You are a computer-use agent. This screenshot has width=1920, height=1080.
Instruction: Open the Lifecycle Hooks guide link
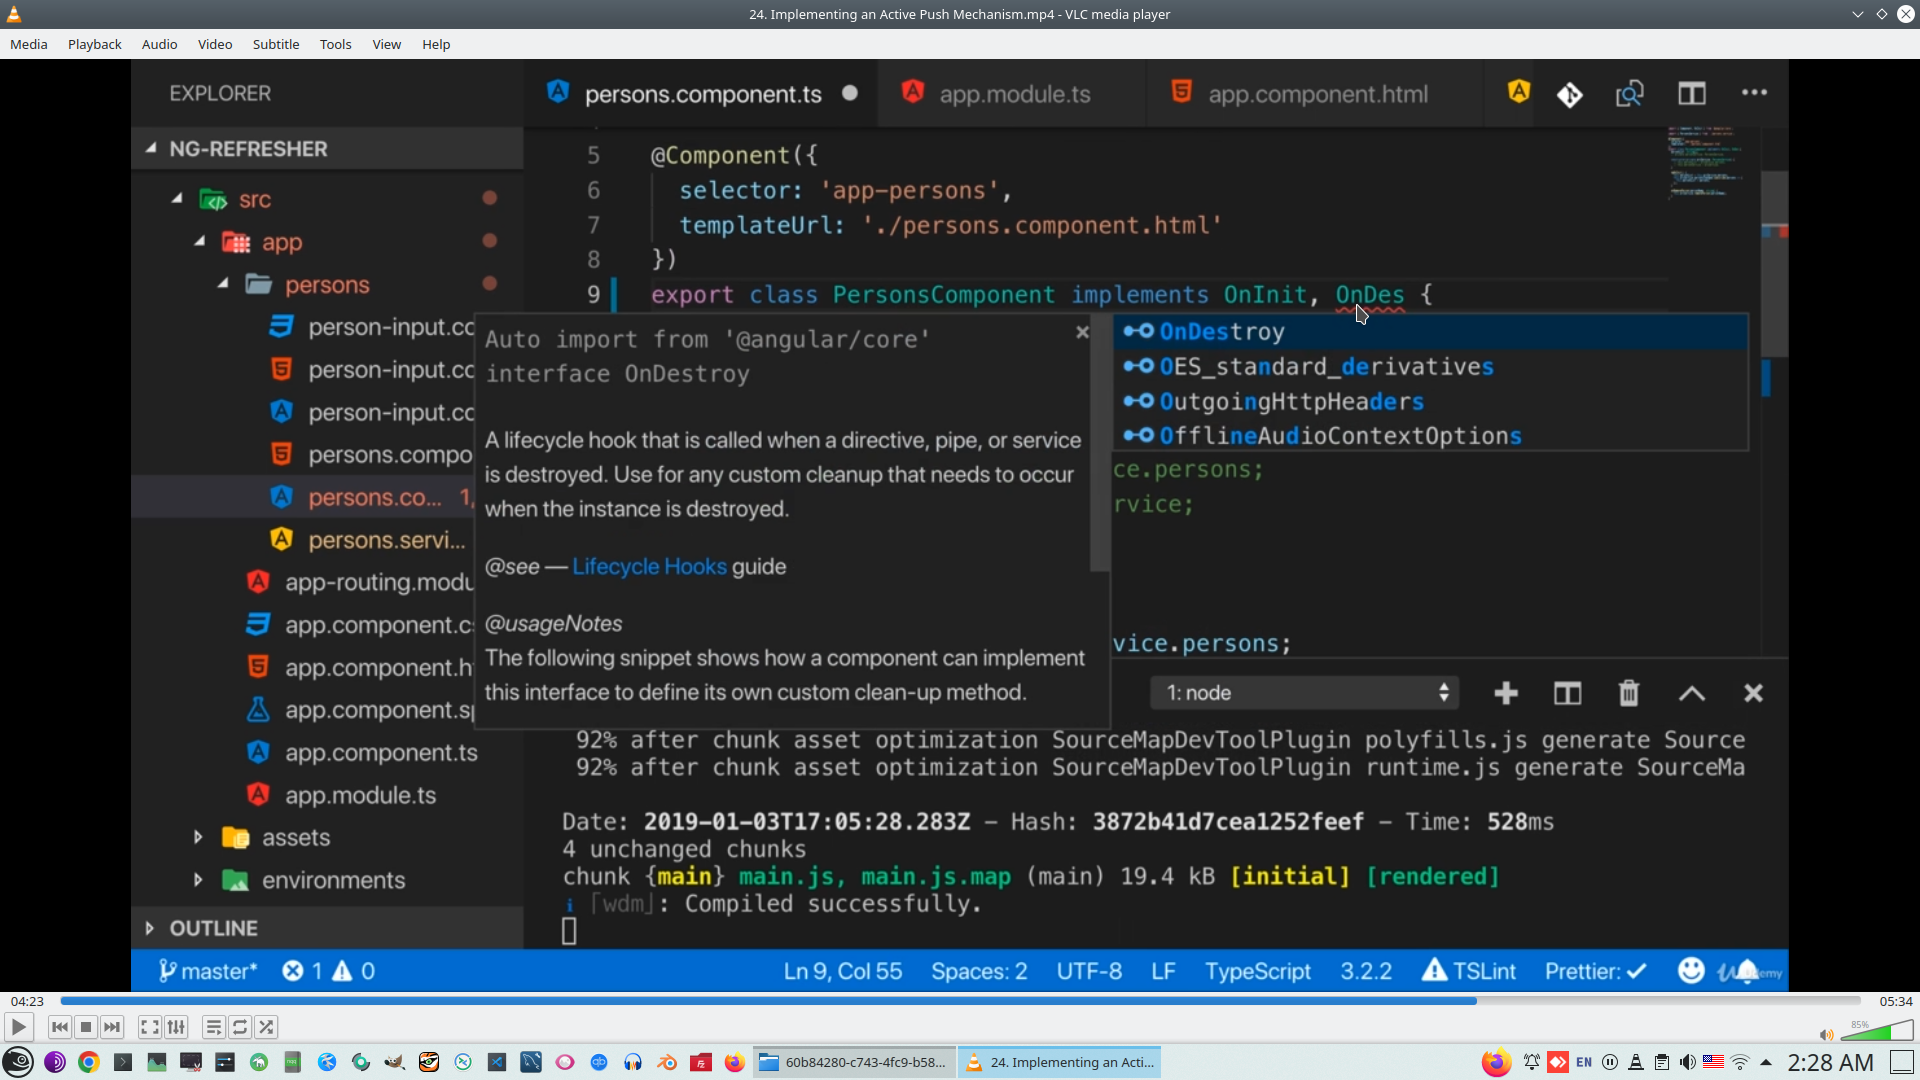[x=648, y=566]
